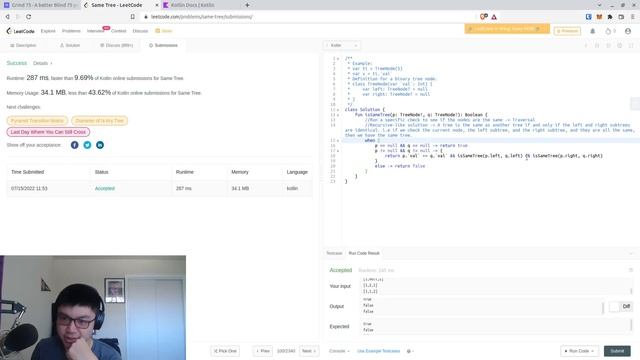Click the Premium button

[x=567, y=31]
